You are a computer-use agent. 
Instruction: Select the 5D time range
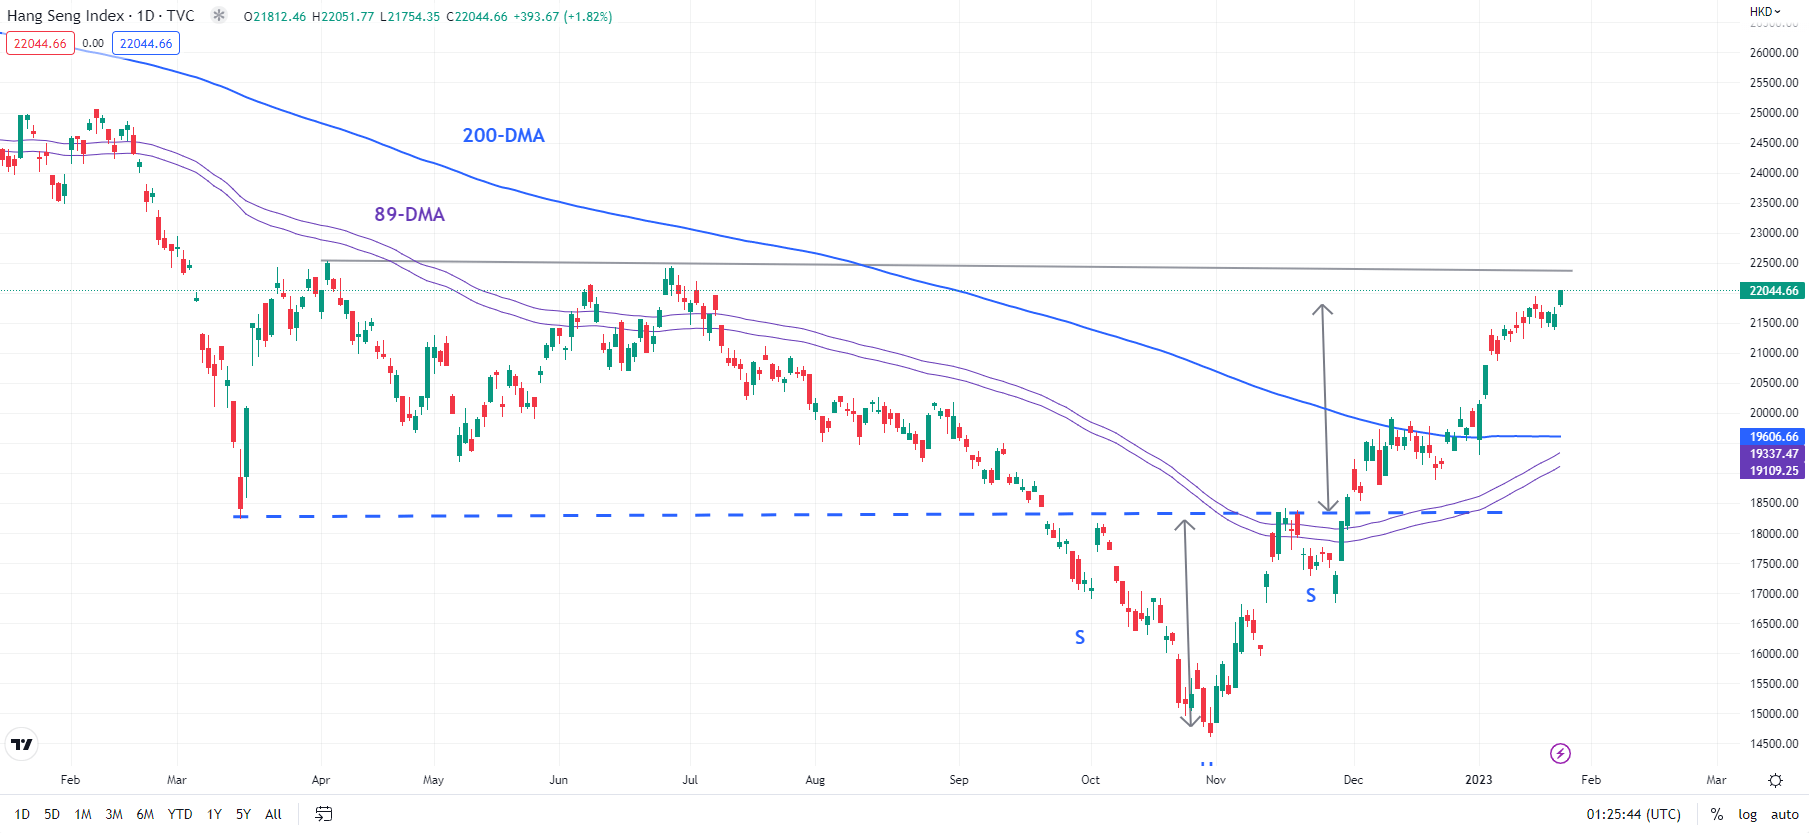coord(52,814)
